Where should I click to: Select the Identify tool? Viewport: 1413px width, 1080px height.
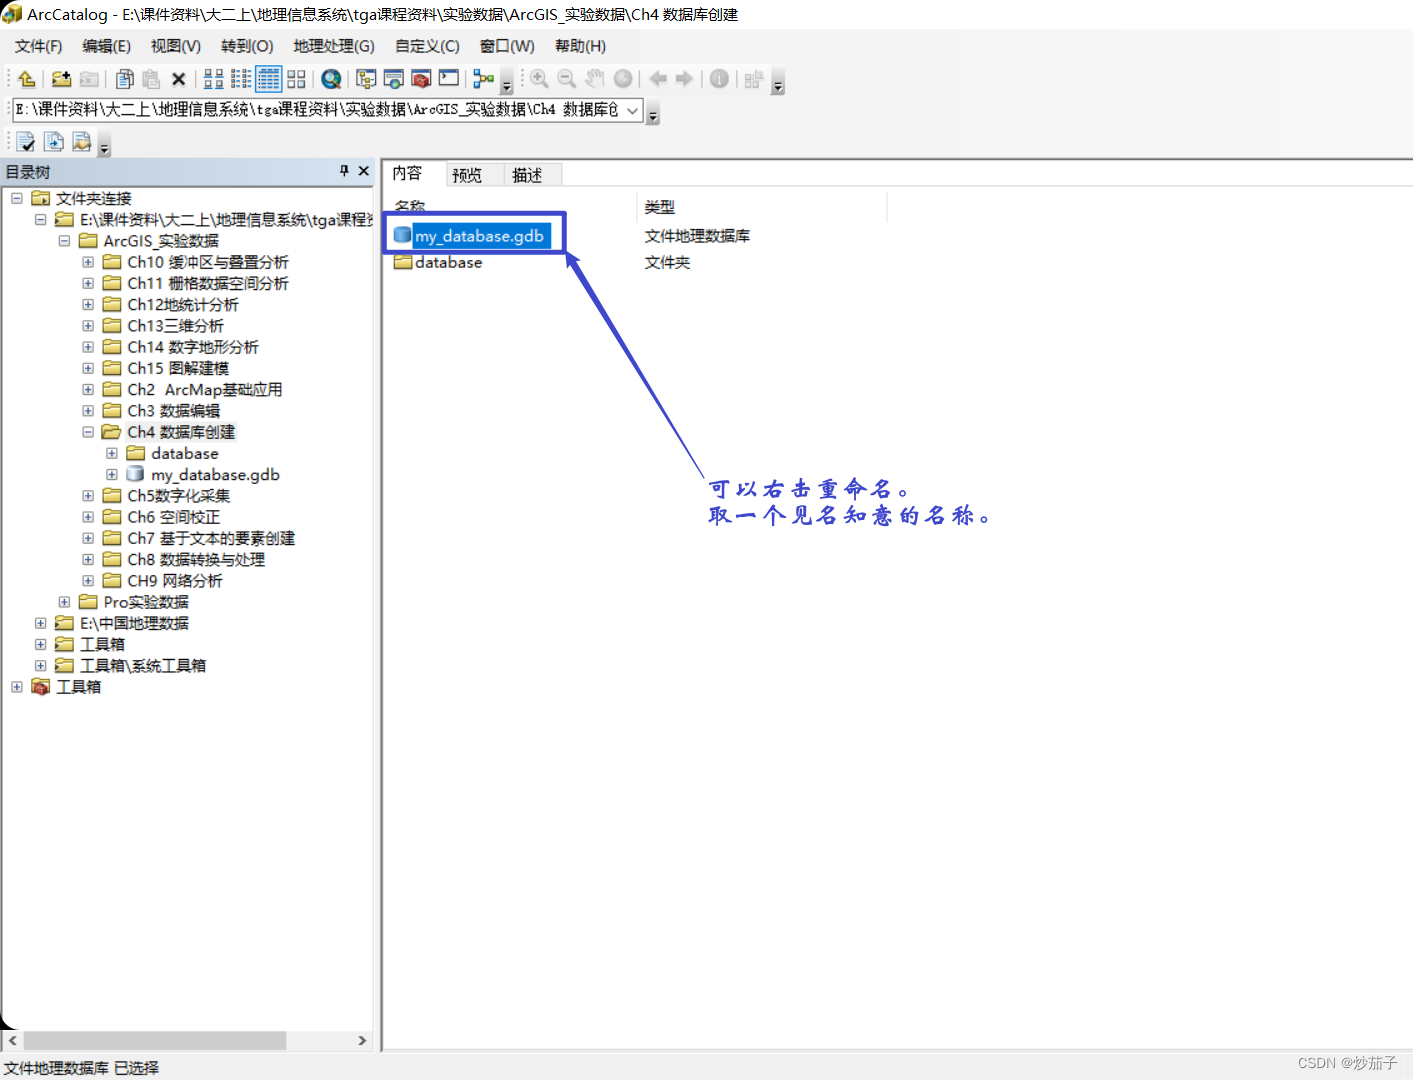point(719,79)
